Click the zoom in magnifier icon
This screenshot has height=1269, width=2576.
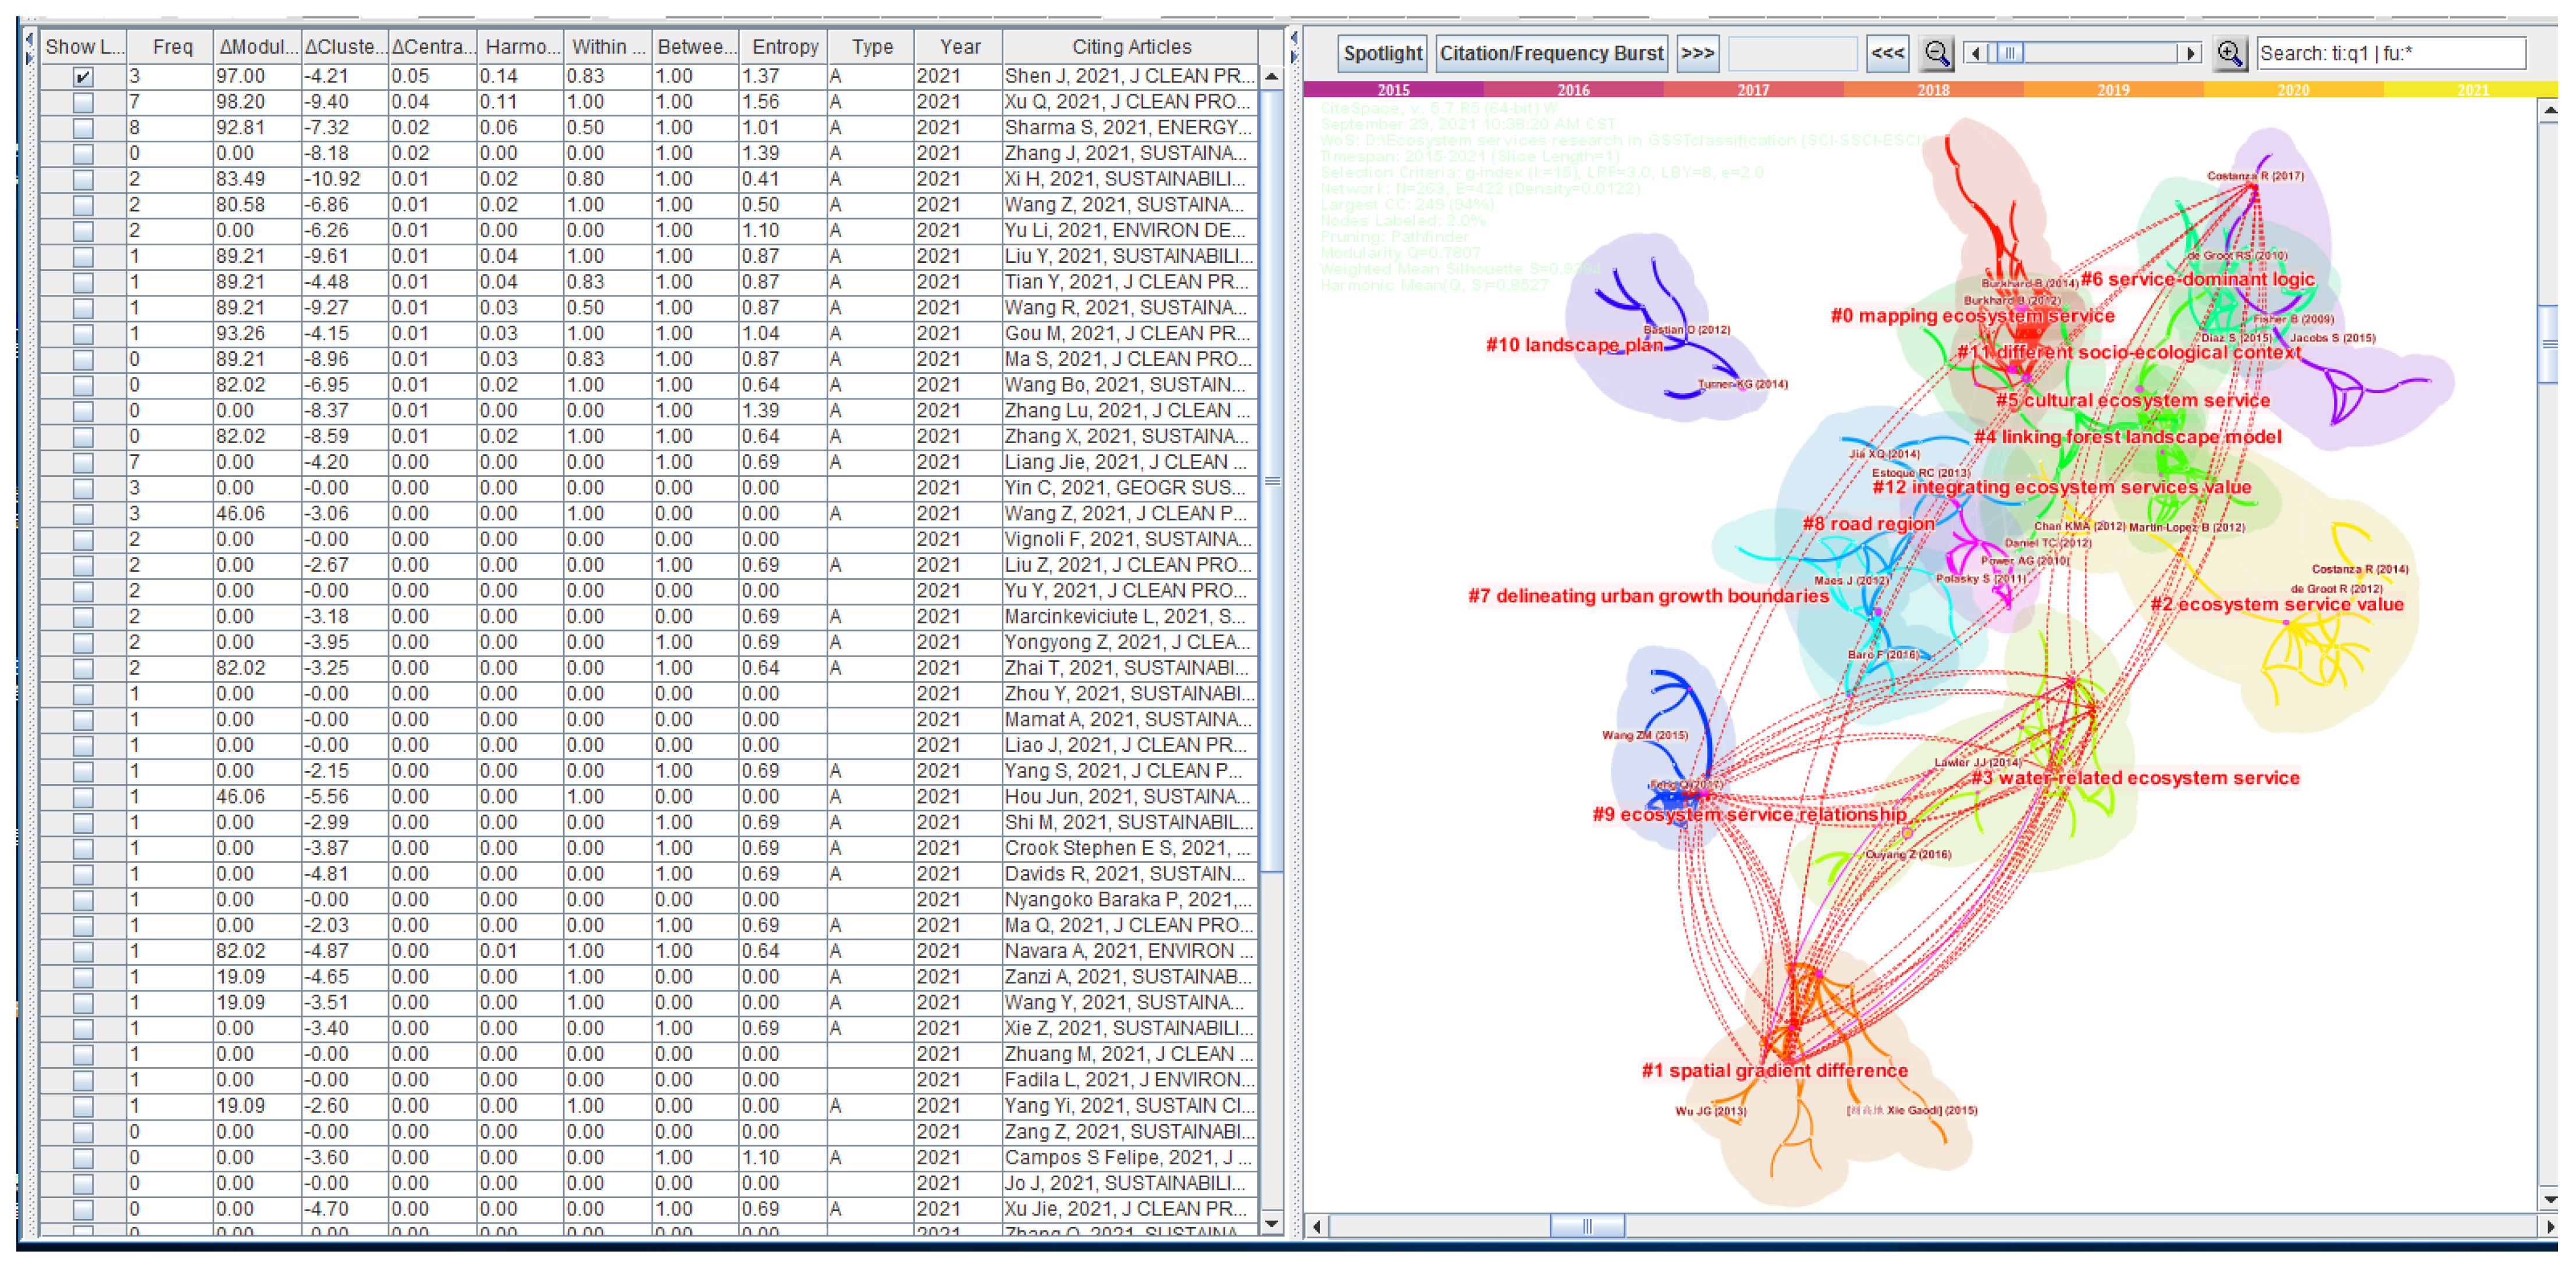pyautogui.click(x=2229, y=53)
